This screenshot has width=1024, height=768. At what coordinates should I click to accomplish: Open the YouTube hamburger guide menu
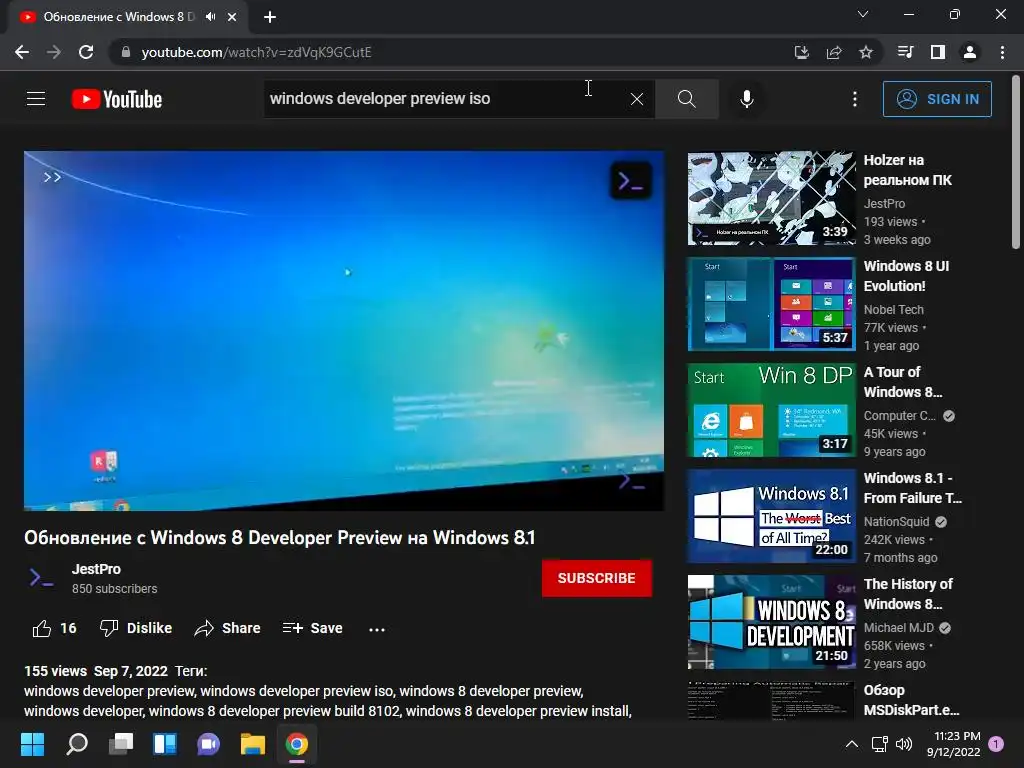tap(36, 99)
